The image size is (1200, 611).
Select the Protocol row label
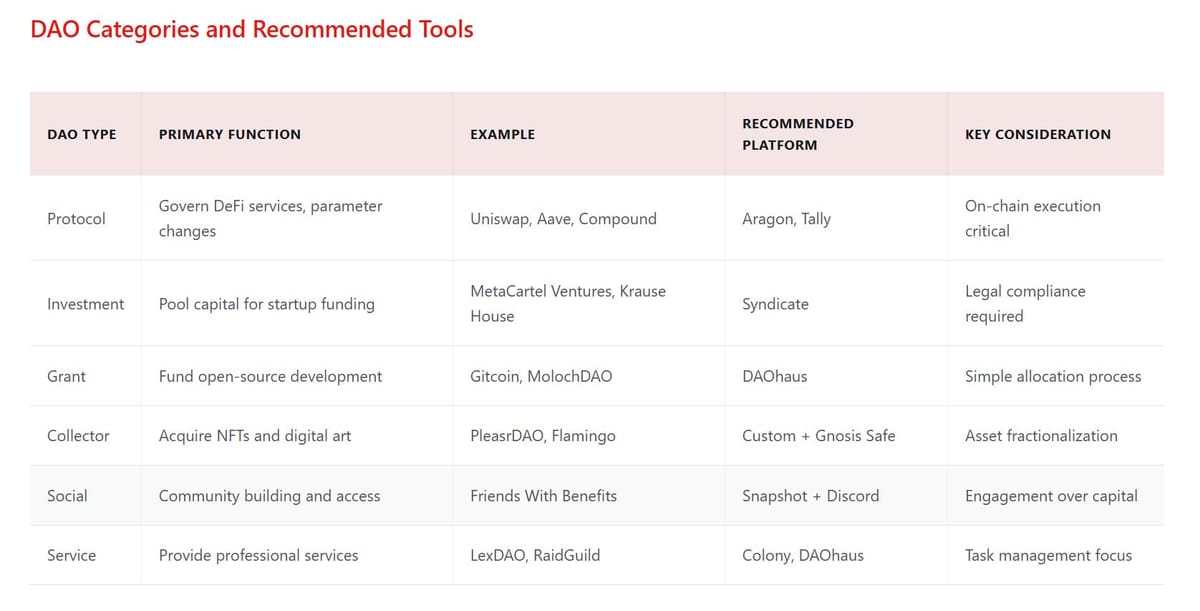click(x=76, y=218)
